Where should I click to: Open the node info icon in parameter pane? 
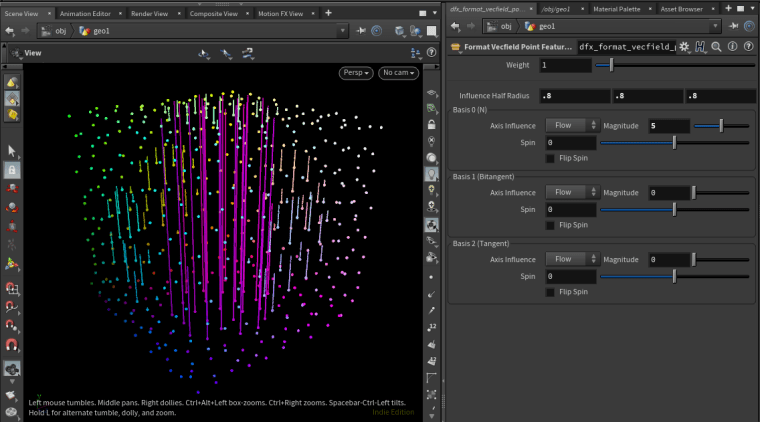click(x=733, y=46)
